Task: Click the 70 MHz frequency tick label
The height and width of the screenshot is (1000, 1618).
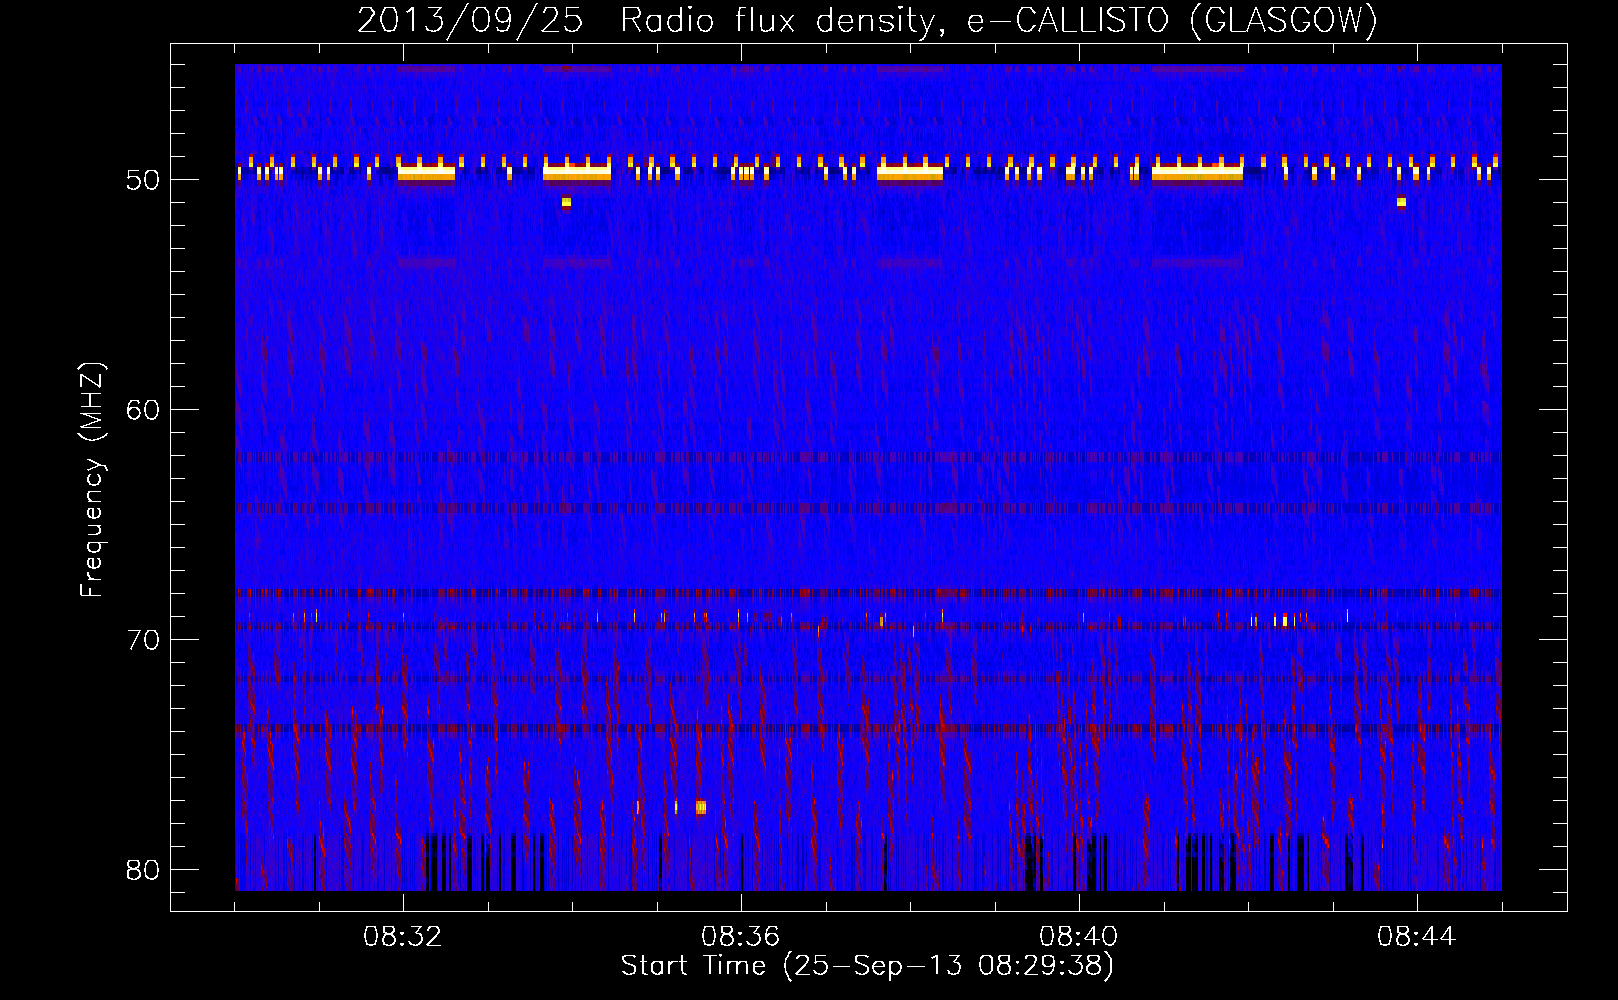Action: pos(143,640)
